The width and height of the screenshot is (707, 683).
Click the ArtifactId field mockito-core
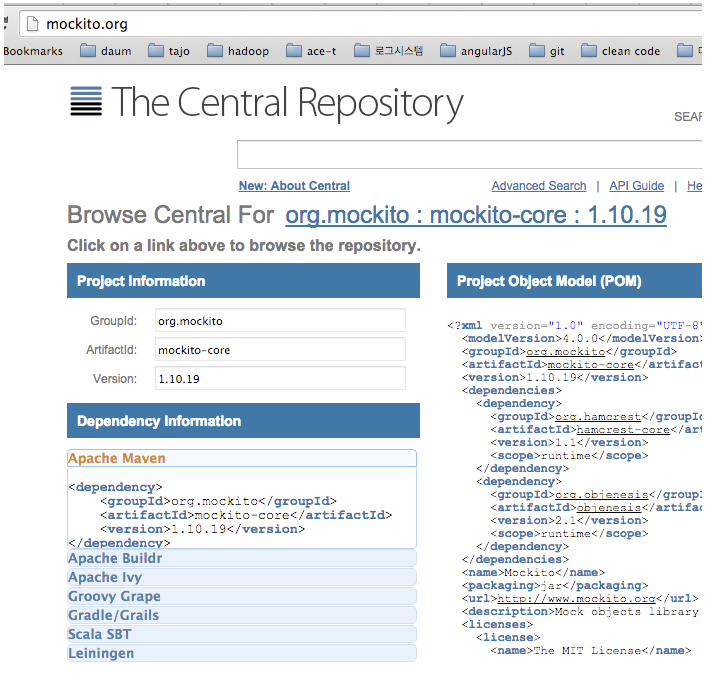[280, 349]
